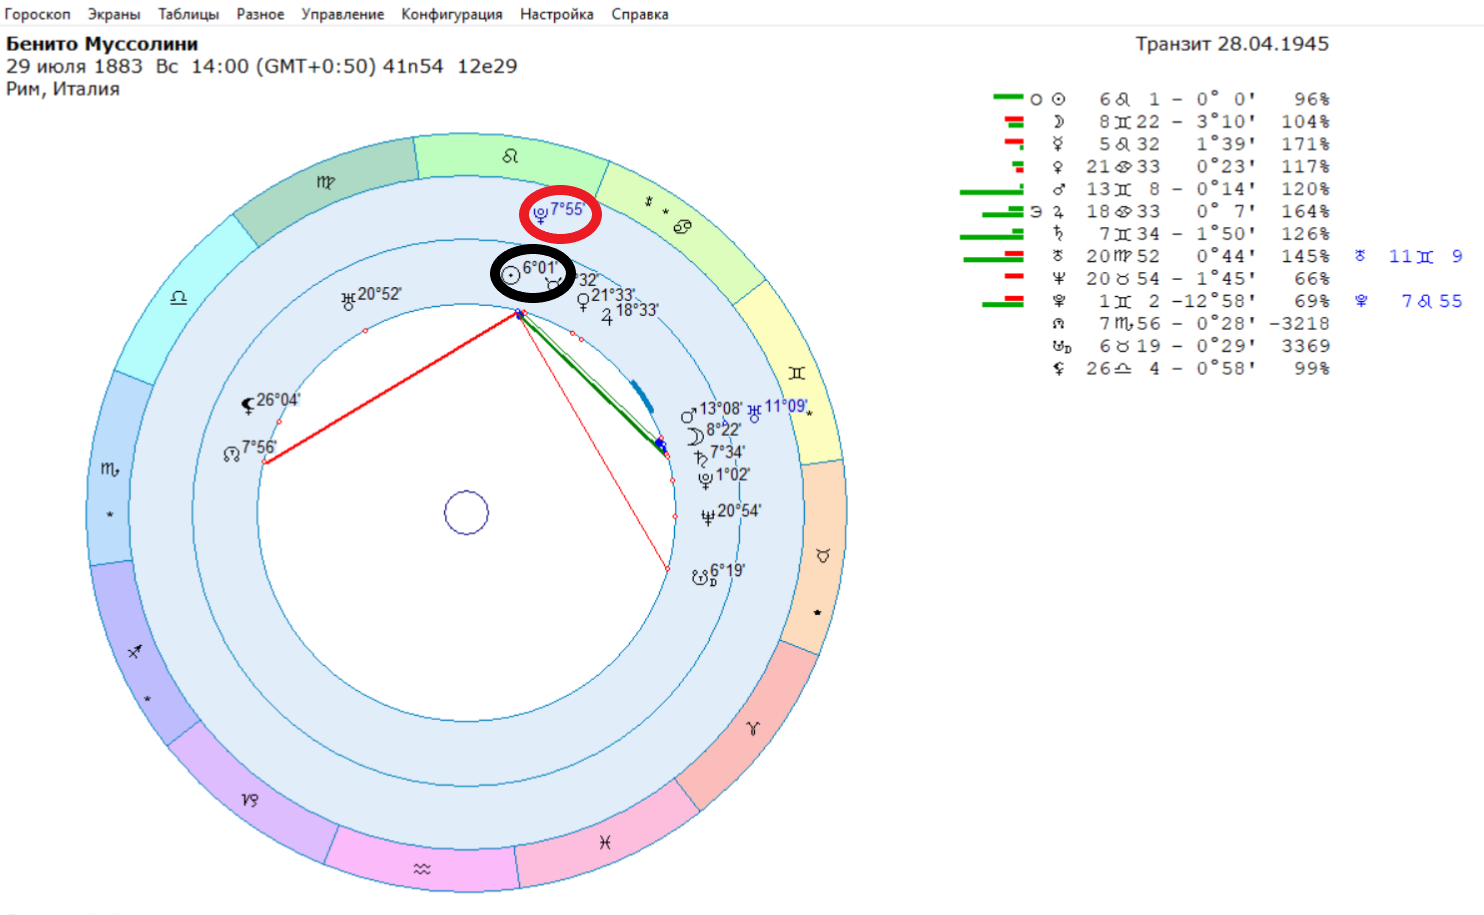Click the transit Pluto glyph circled in red
Image resolution: width=1484 pixels, height=915 pixels.
tap(540, 214)
